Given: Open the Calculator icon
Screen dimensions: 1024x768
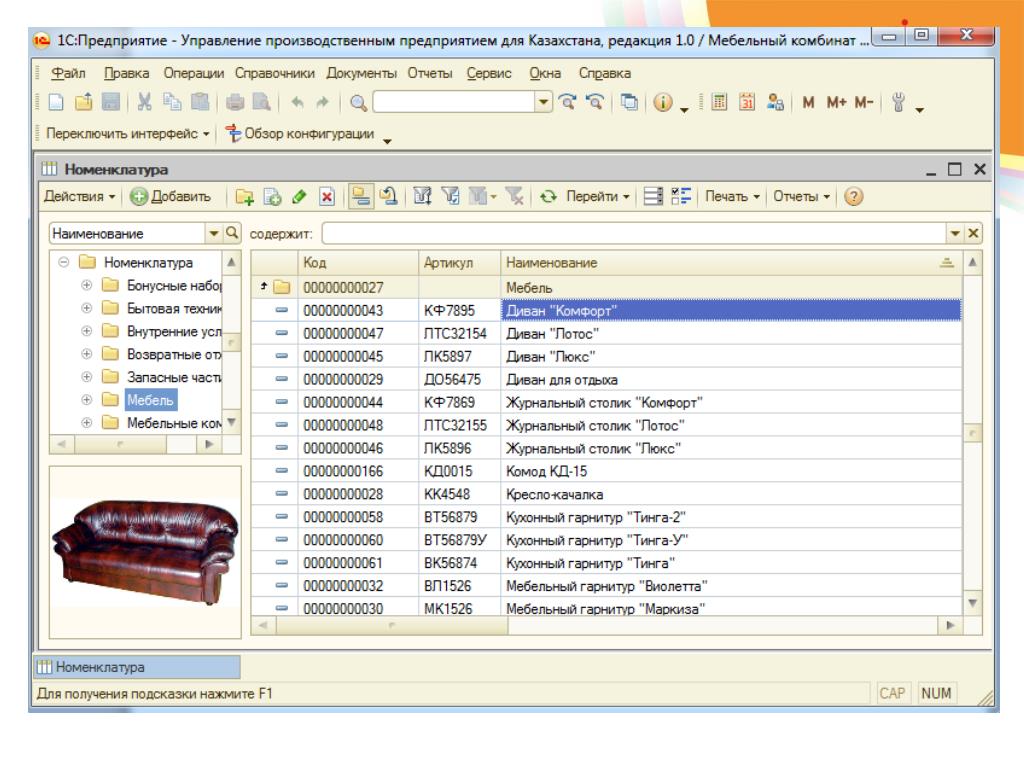Looking at the screenshot, I should click(x=719, y=102).
